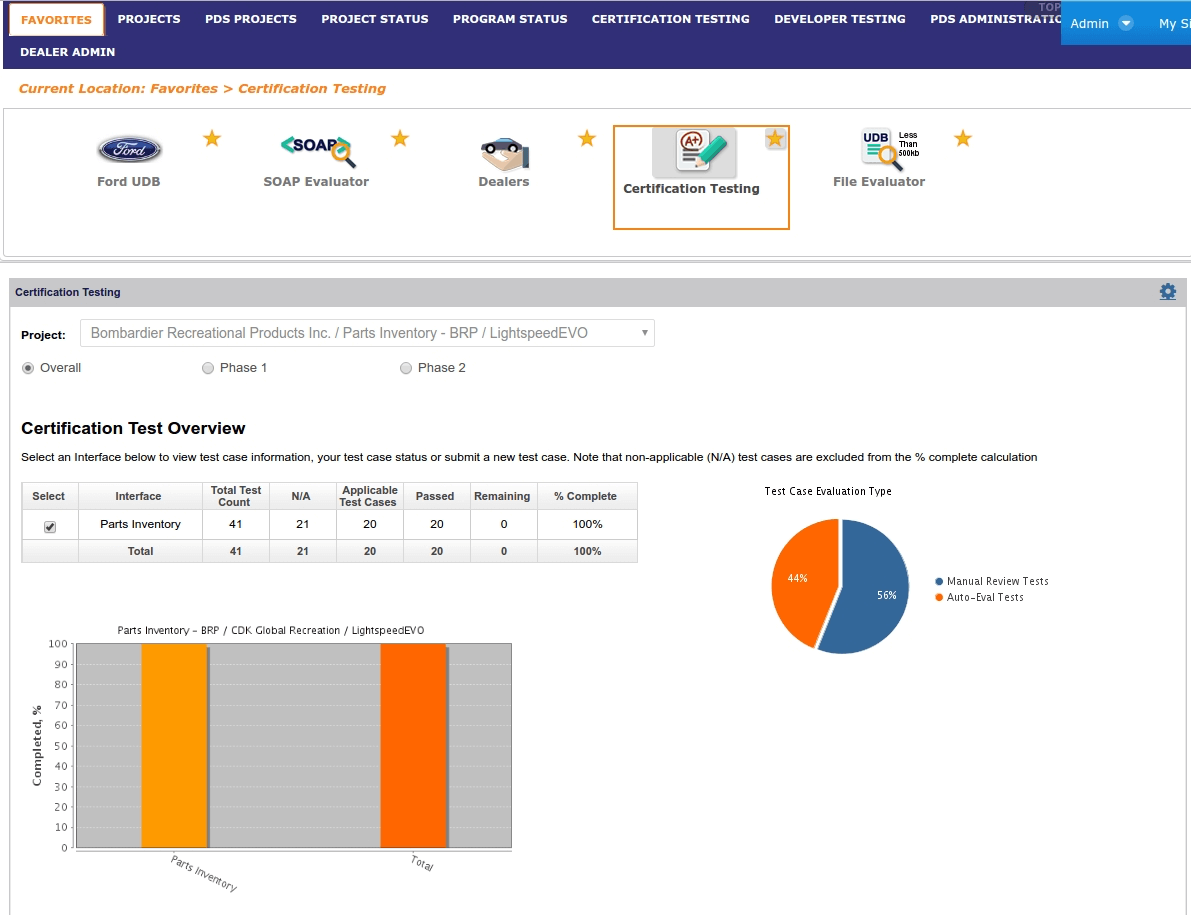Toggle favorite star for Dealers

pos(586,138)
